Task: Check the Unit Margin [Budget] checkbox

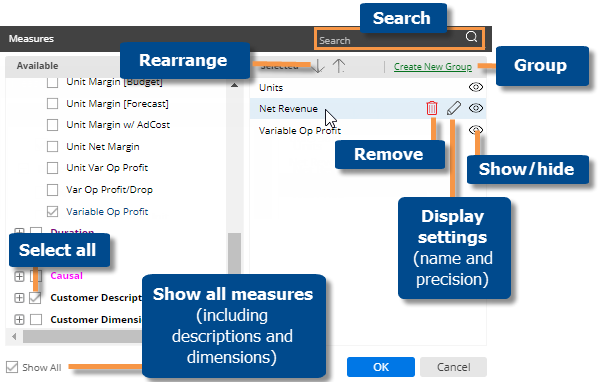Action: pyautogui.click(x=52, y=82)
